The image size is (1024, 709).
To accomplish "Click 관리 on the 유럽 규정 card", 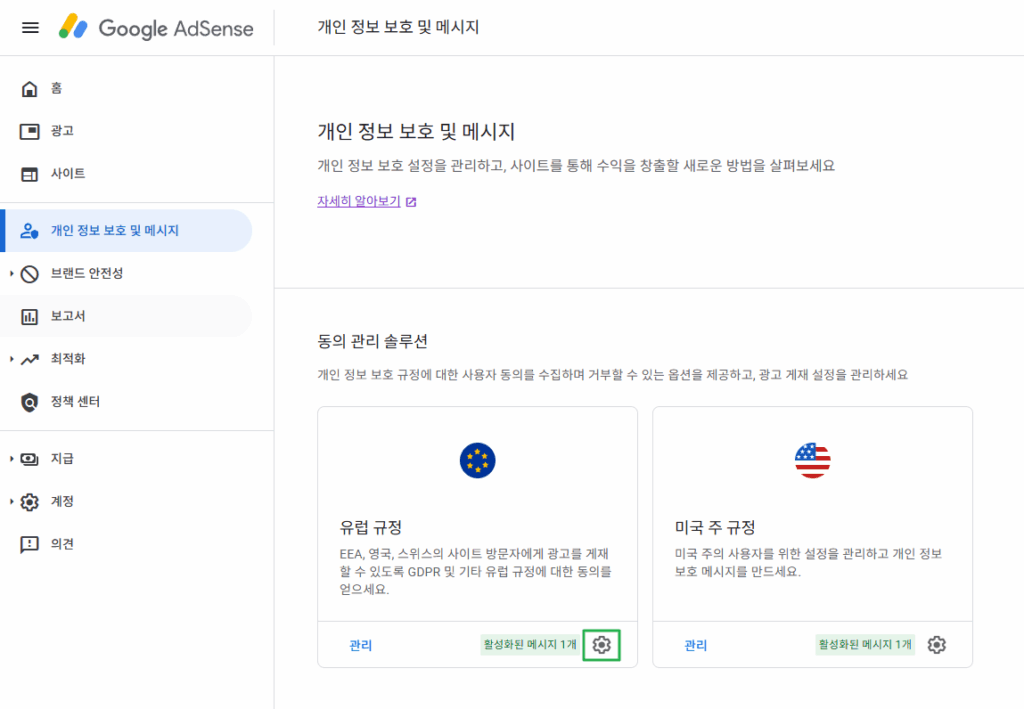I will pyautogui.click(x=360, y=645).
